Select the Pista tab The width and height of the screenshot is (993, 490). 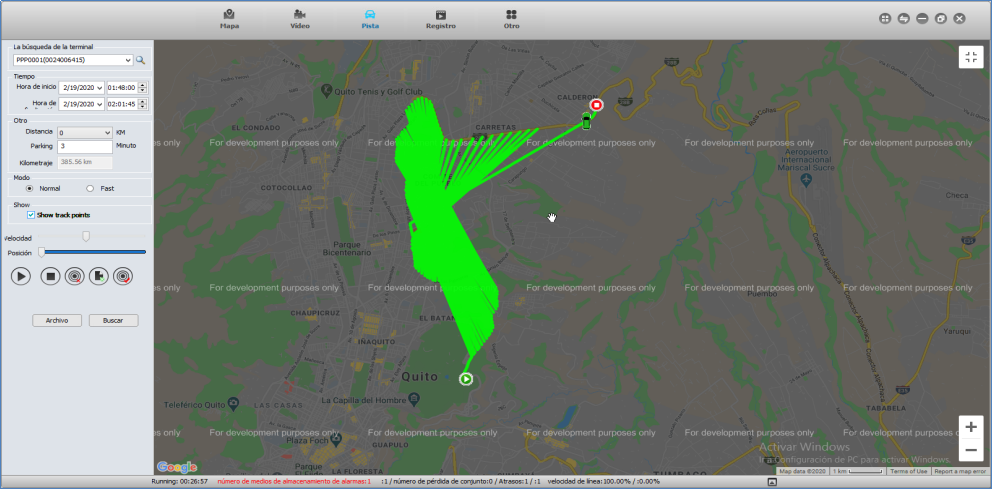pos(370,19)
